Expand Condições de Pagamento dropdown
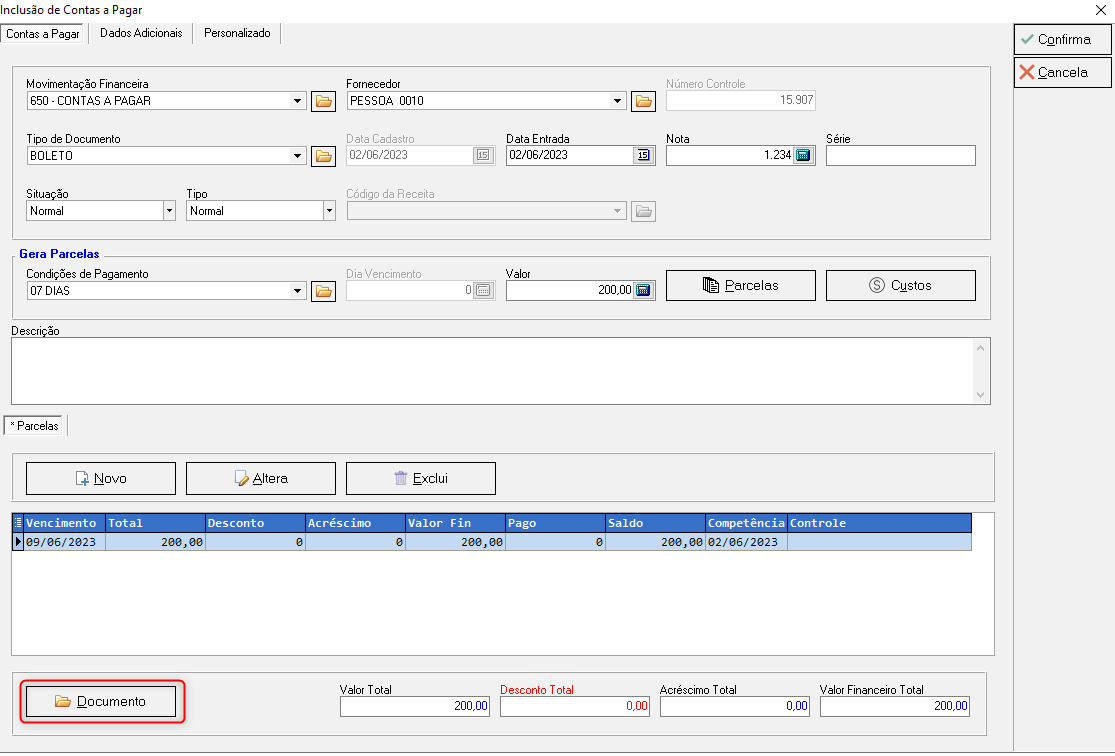 [297, 291]
